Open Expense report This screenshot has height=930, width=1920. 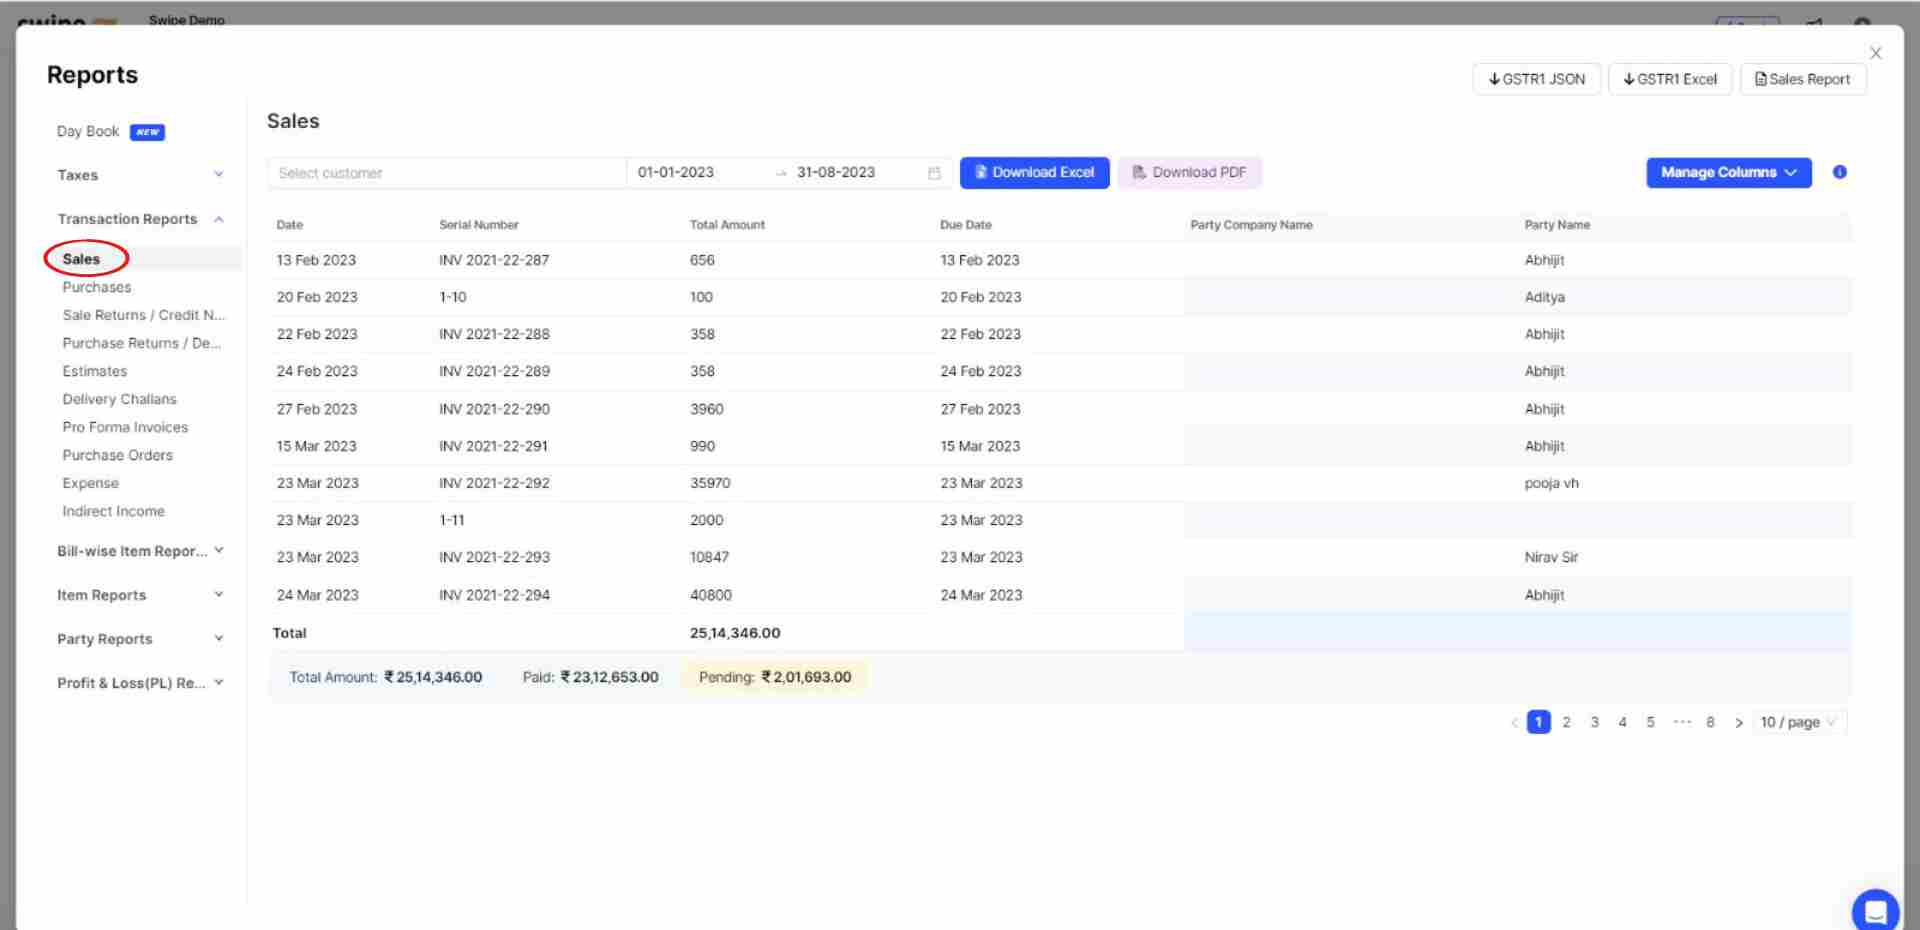[x=90, y=483]
